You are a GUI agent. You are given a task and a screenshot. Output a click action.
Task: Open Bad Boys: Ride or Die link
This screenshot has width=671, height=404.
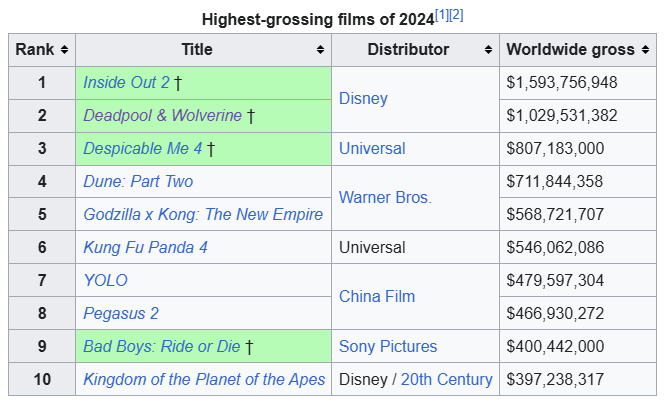point(162,346)
